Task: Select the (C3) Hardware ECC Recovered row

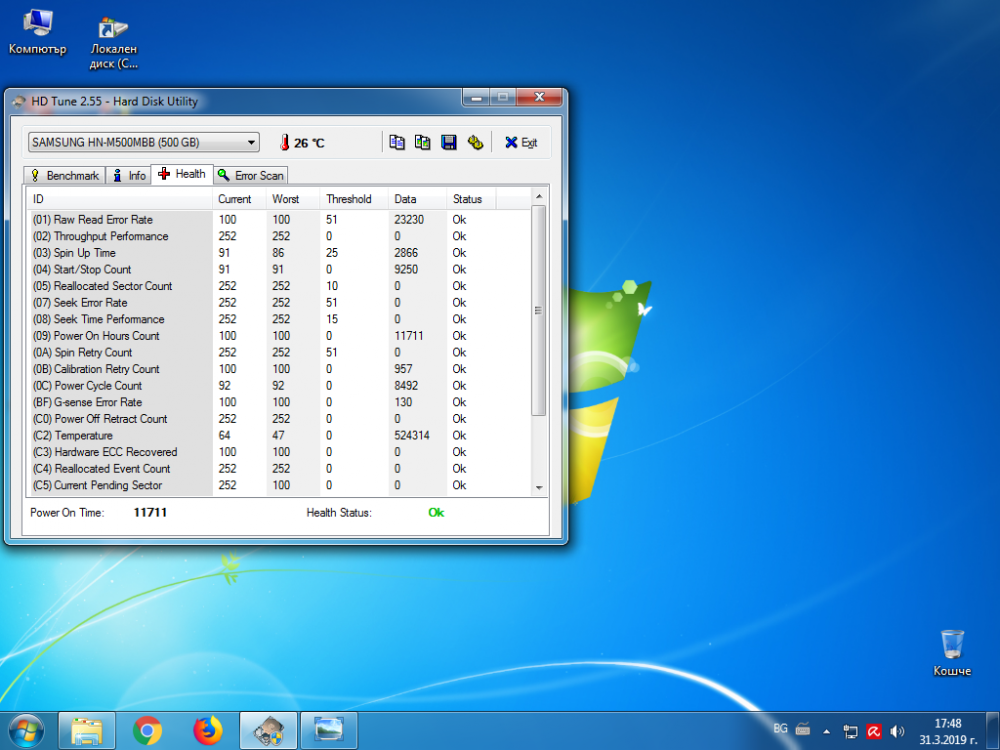Action: (279, 452)
